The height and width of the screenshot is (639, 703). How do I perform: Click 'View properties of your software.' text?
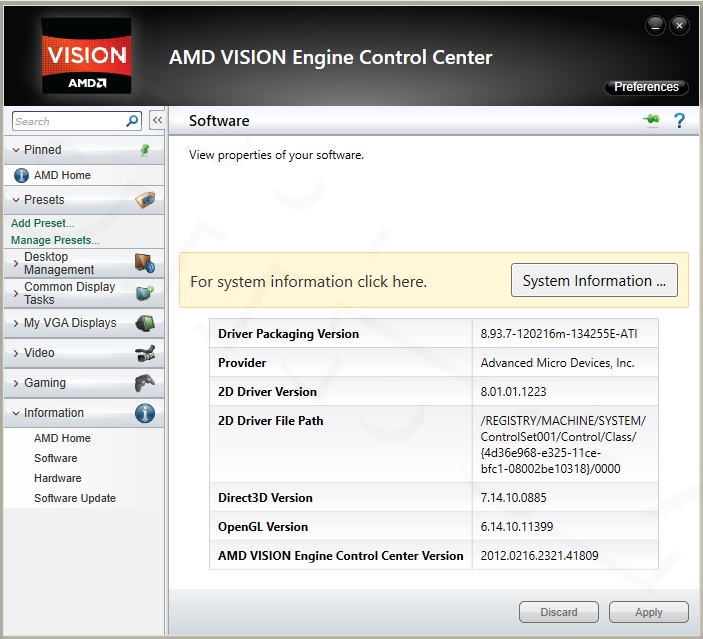[276, 155]
